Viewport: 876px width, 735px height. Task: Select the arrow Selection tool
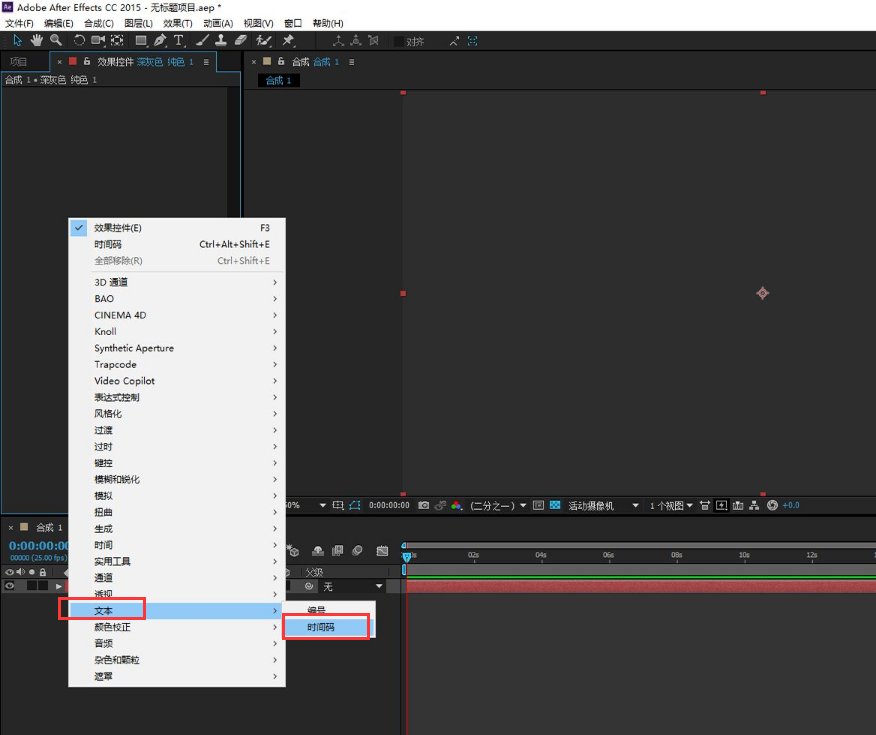[x=17, y=40]
